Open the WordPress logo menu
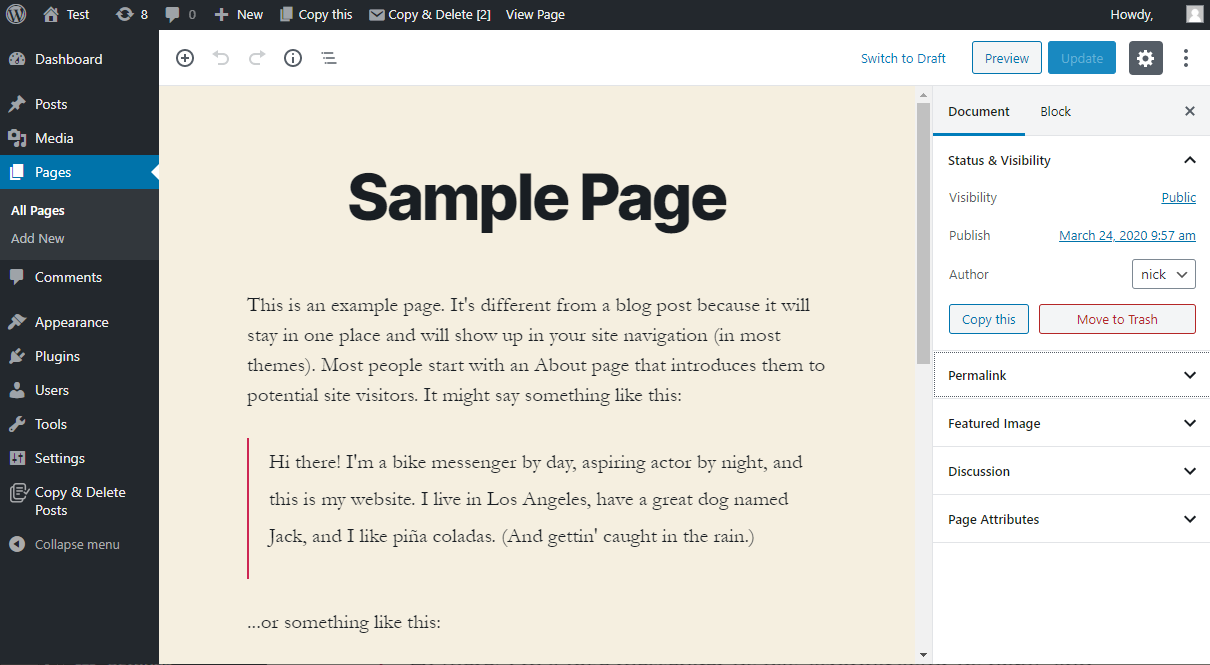Screen dimensions: 1210x665 coord(16,14)
